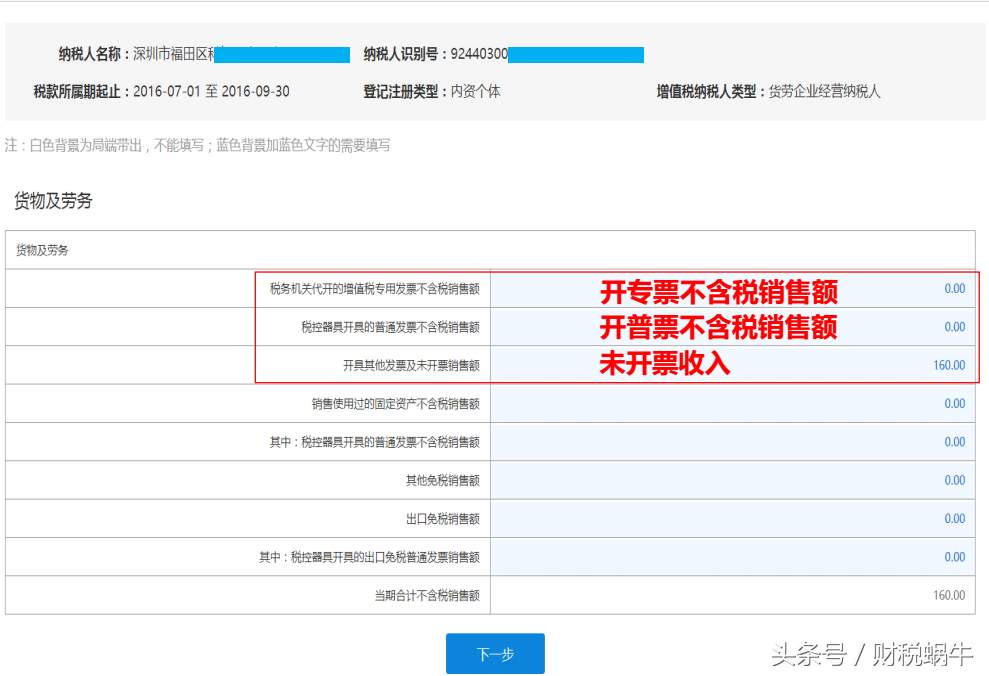Click the 下一步 button to proceed
Viewport: 989px width, 676px height.
click(x=494, y=653)
